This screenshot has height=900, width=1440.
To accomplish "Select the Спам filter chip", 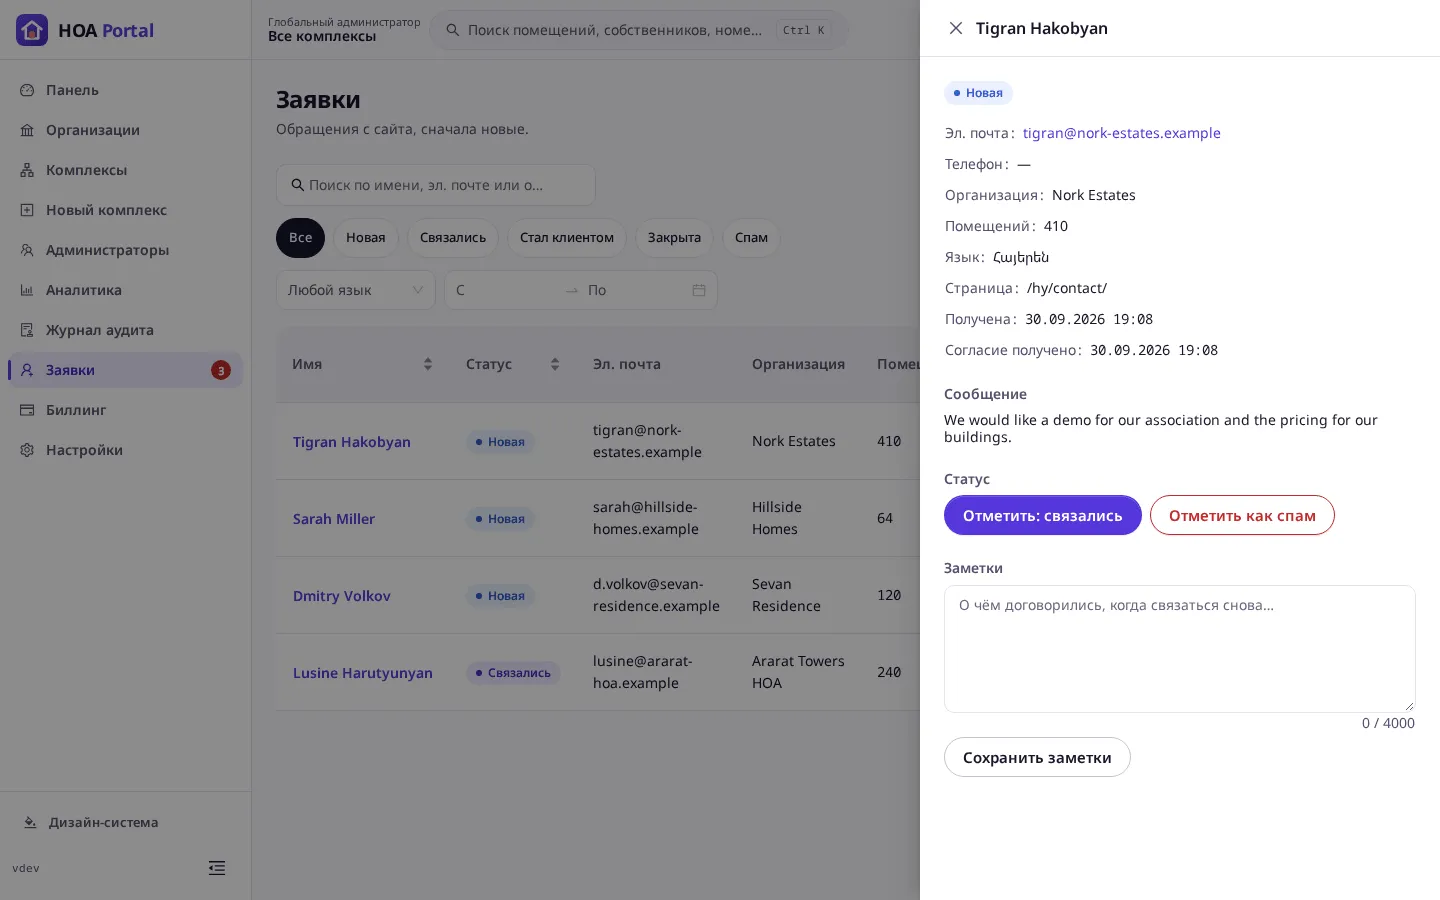I will pyautogui.click(x=751, y=238).
